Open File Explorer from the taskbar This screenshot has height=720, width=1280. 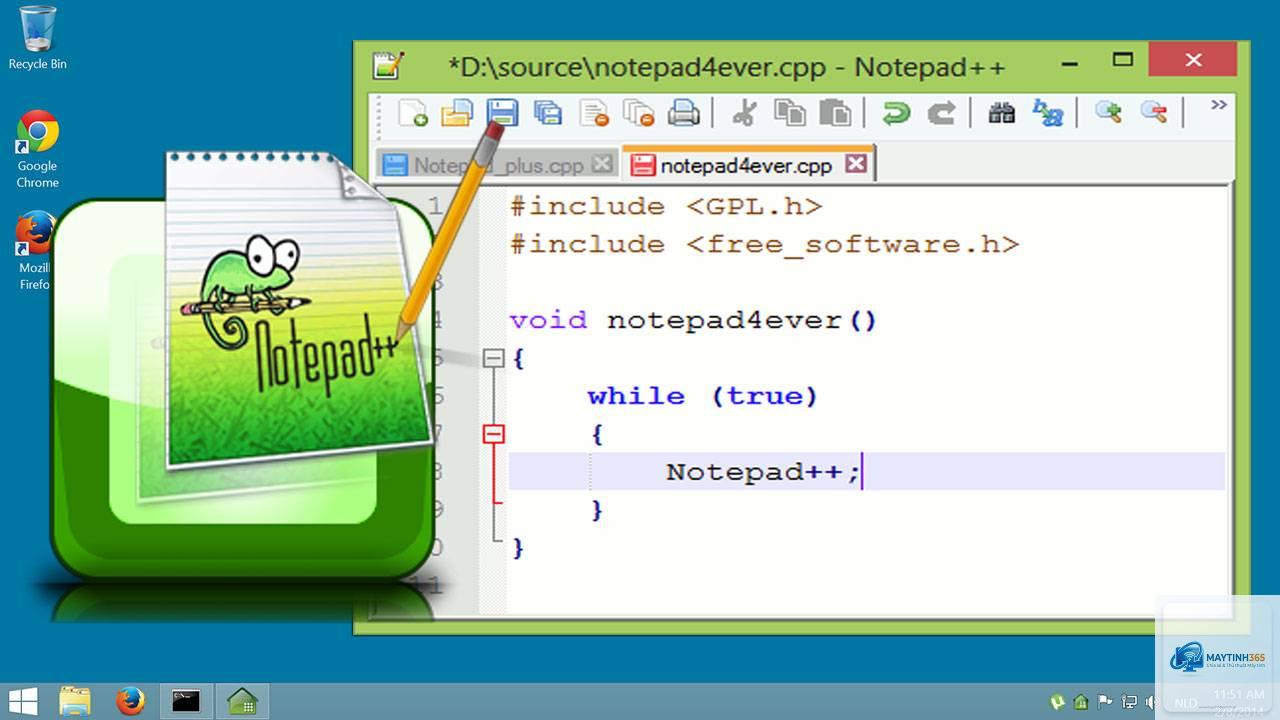tap(75, 701)
